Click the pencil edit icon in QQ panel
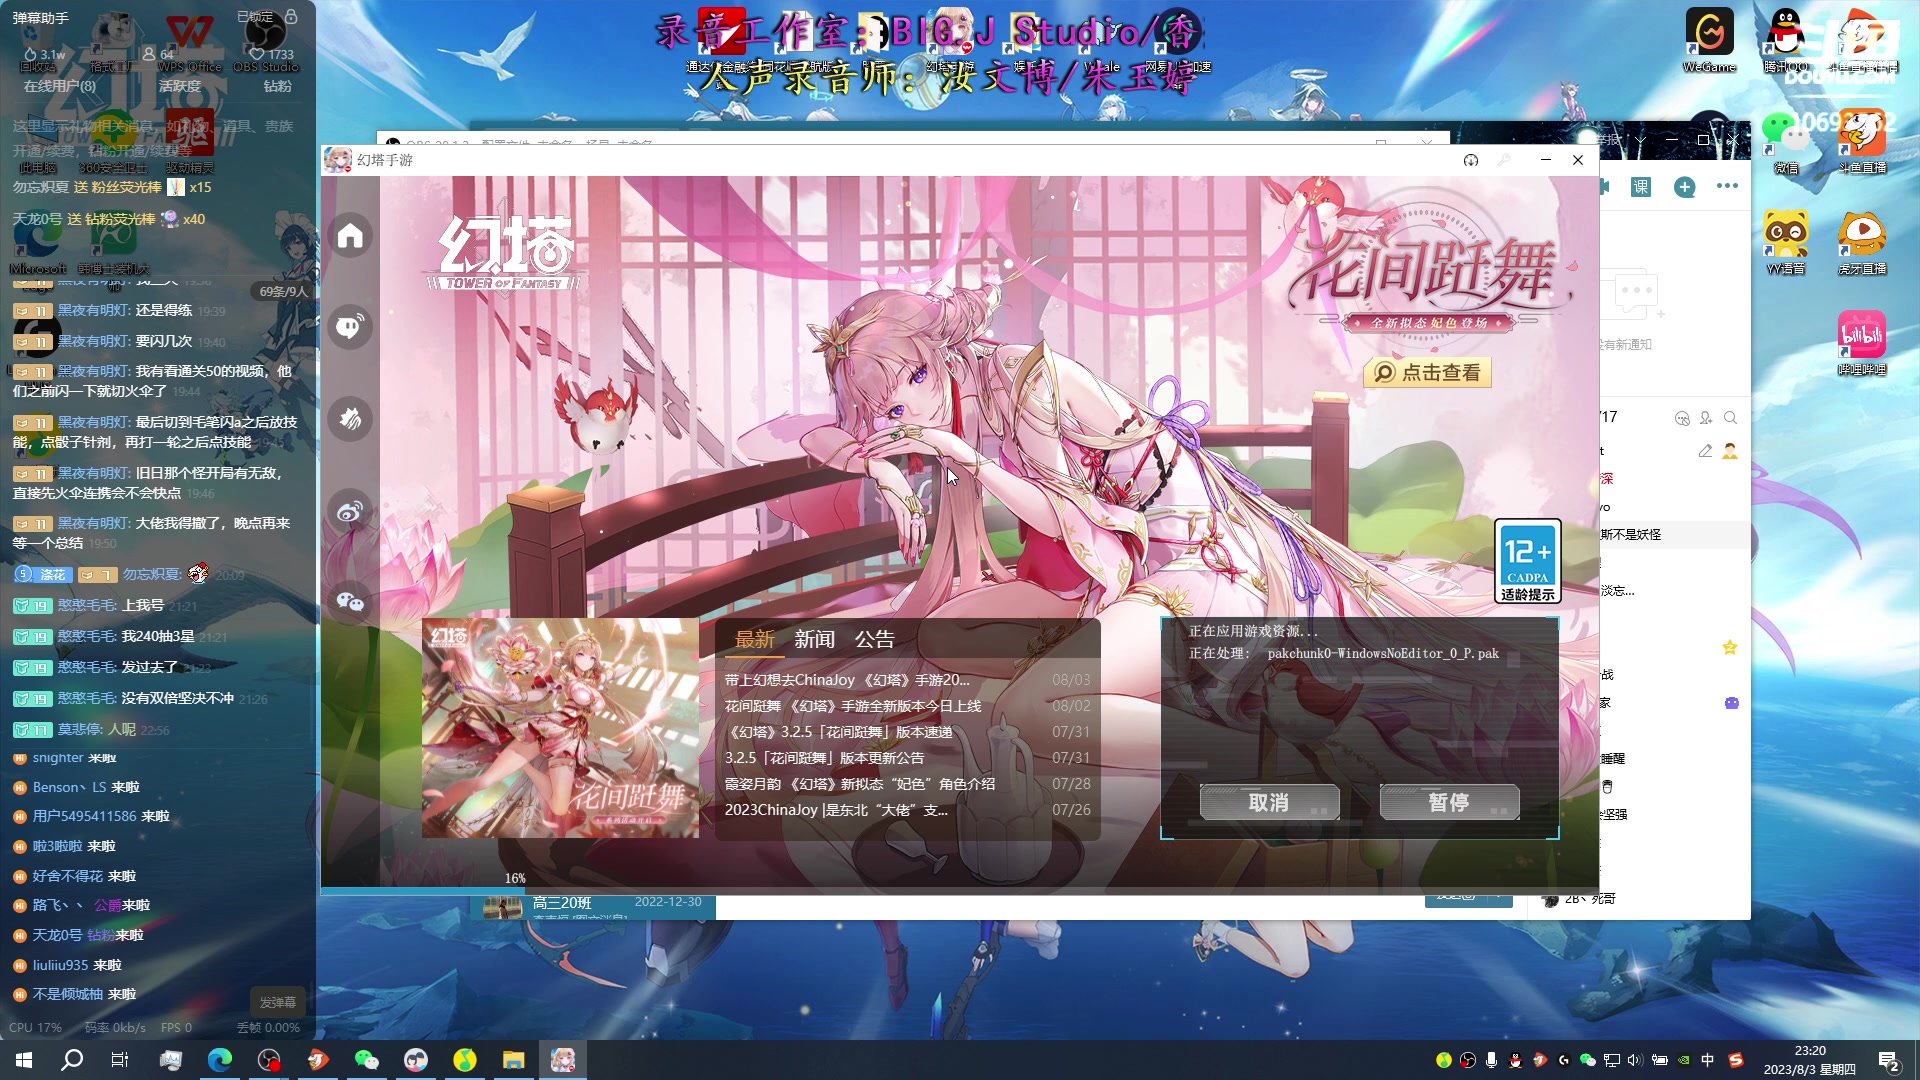1920x1080 pixels. (1705, 451)
